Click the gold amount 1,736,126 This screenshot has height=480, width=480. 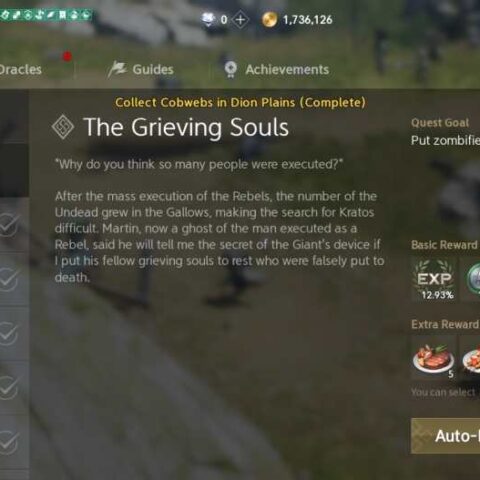307,20
